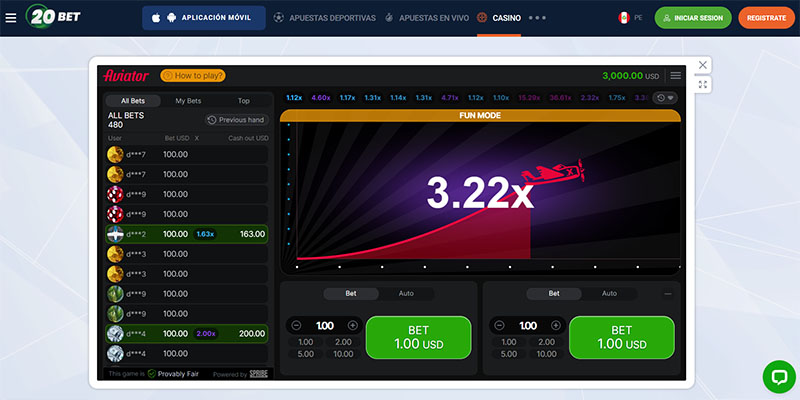Choose 10.00 quick amount in left panel

click(343, 354)
